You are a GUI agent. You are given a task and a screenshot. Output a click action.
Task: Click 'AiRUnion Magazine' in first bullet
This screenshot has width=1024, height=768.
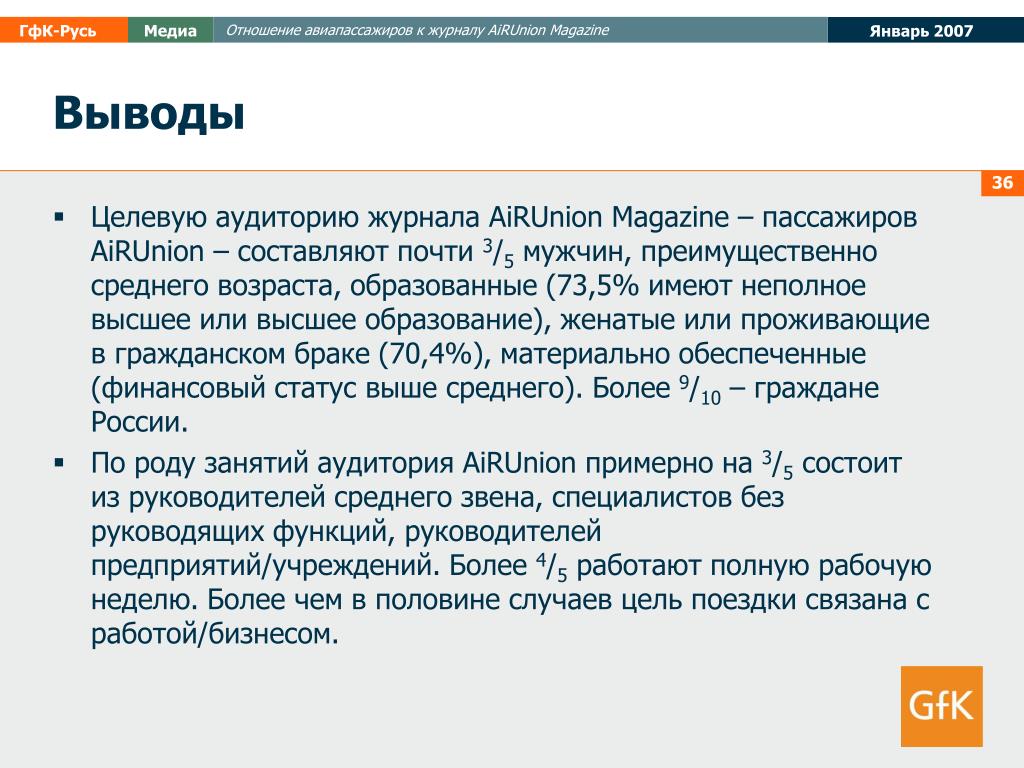point(609,217)
